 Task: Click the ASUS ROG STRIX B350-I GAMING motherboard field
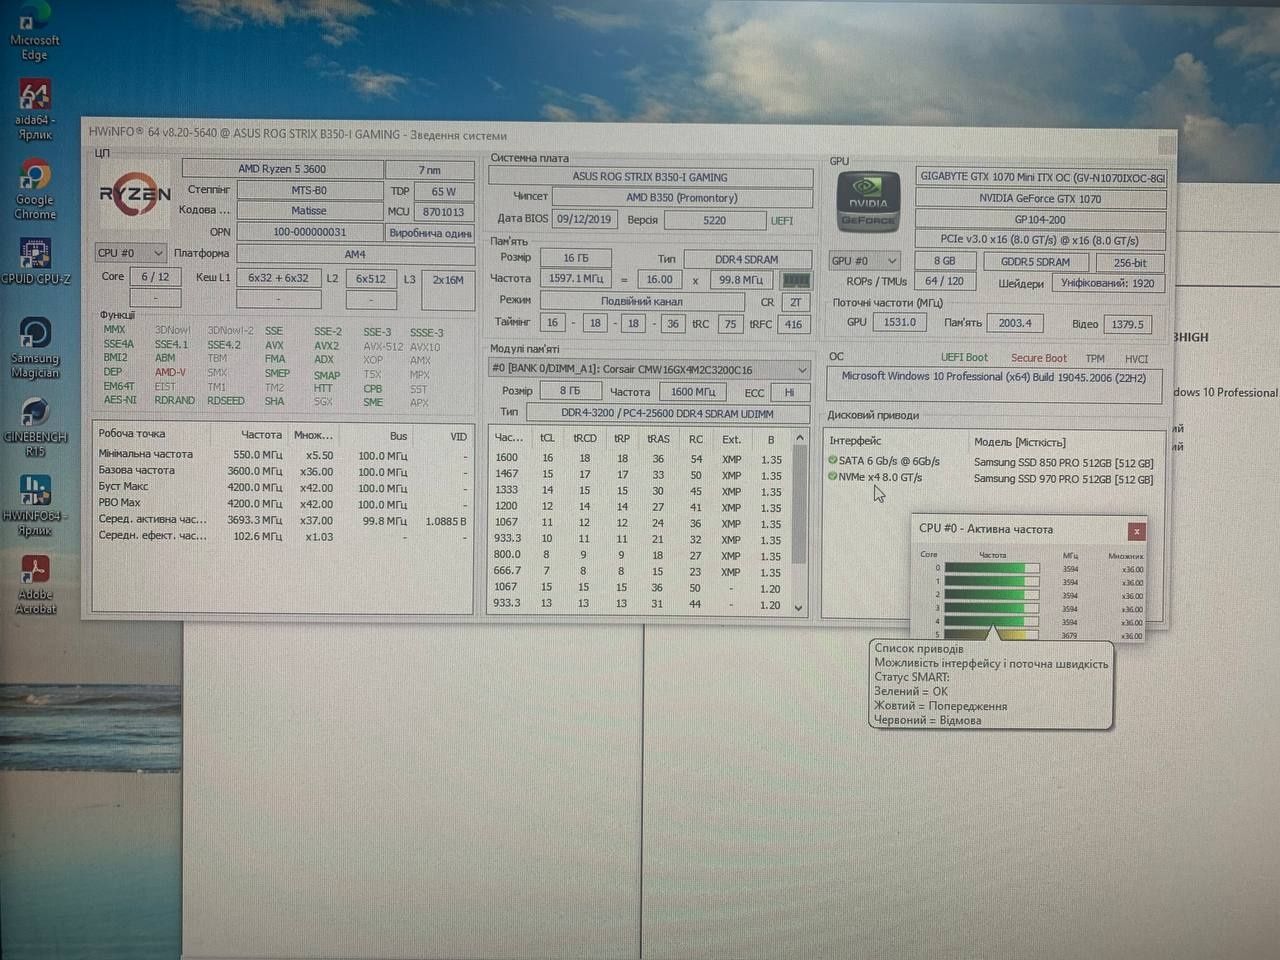point(650,177)
